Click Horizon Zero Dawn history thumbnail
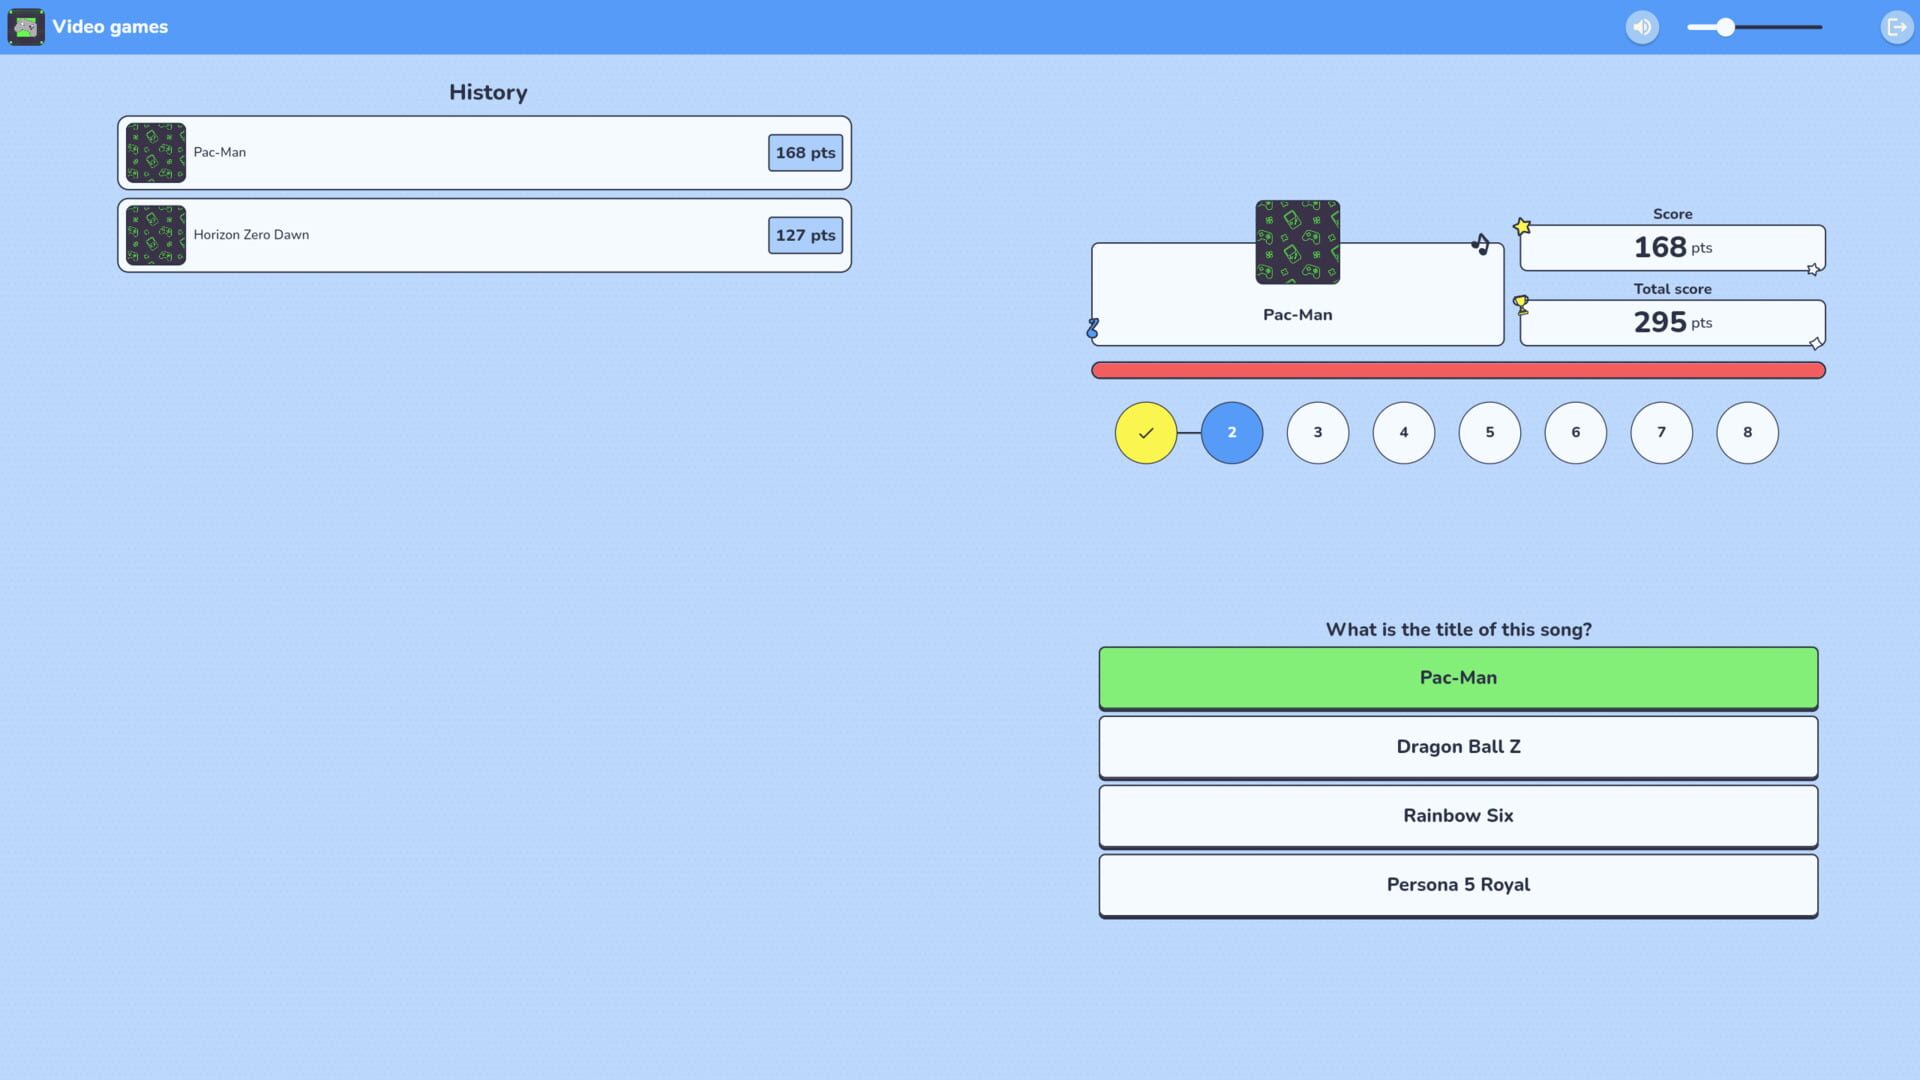 coord(156,235)
